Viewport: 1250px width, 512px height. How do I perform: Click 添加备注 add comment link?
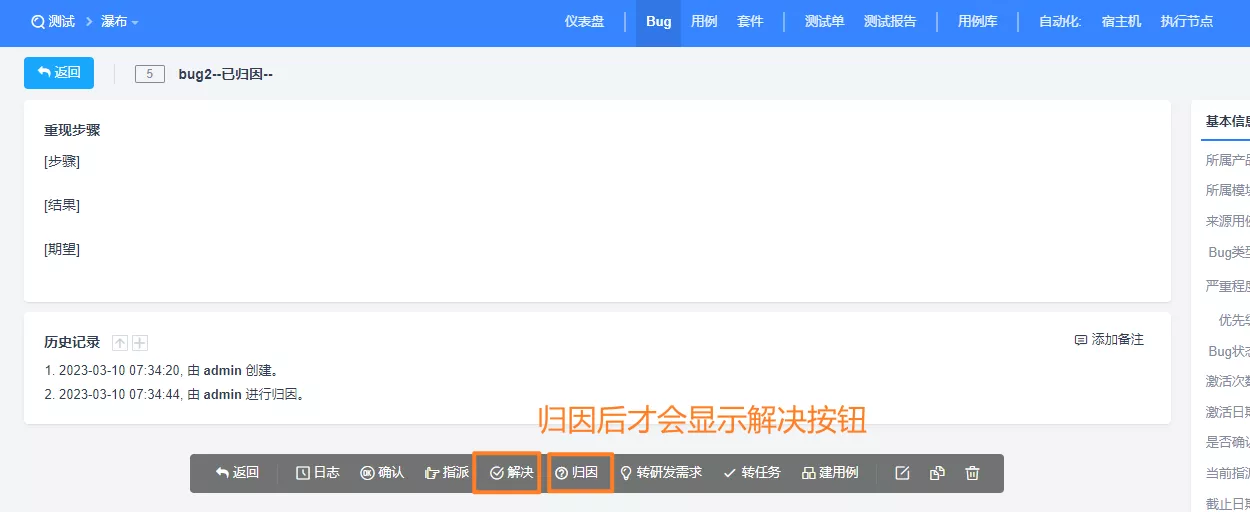(x=1109, y=340)
